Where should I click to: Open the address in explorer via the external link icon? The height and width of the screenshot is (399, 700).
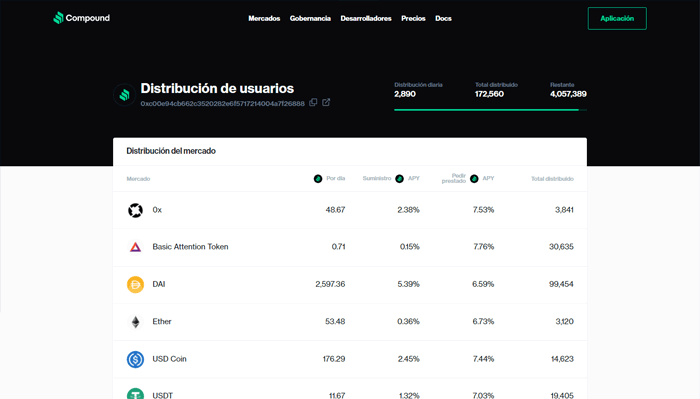coord(326,102)
